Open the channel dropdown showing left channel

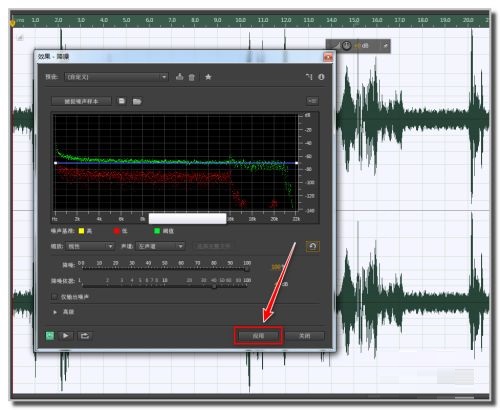[x=160, y=246]
